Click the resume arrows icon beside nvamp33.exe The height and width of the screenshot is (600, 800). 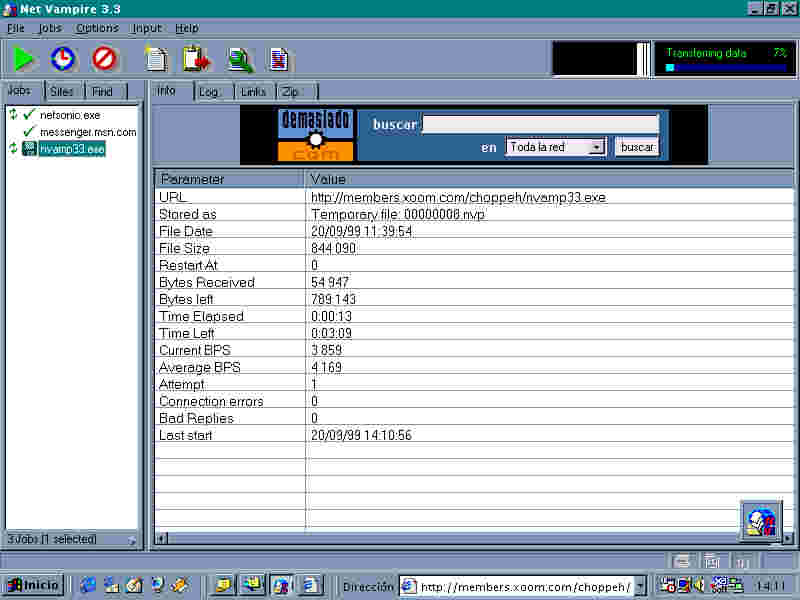click(13, 148)
